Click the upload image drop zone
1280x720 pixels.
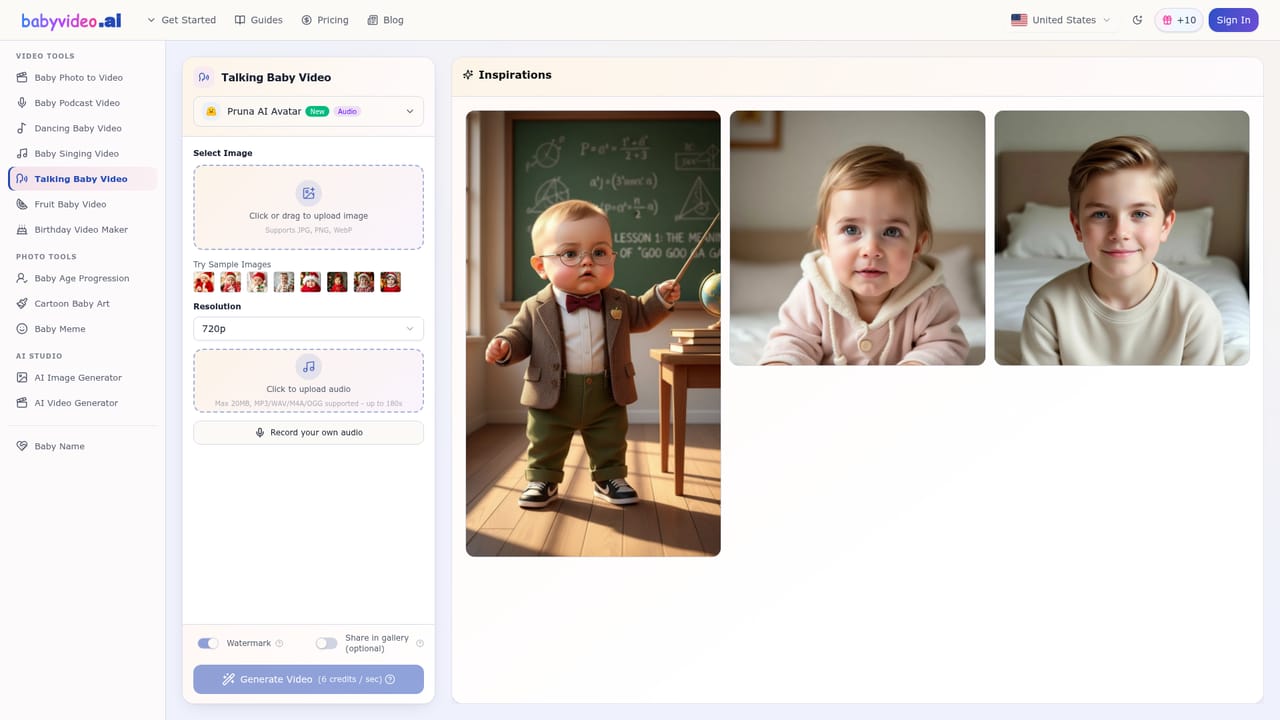[x=308, y=207]
